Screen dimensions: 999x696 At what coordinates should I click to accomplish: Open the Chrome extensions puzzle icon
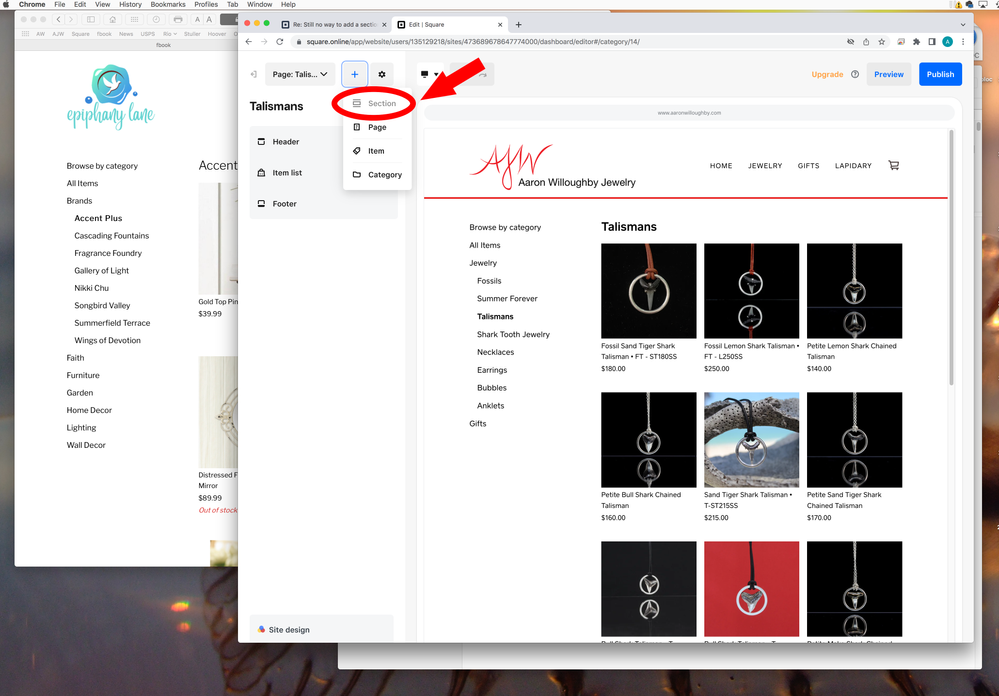[916, 42]
